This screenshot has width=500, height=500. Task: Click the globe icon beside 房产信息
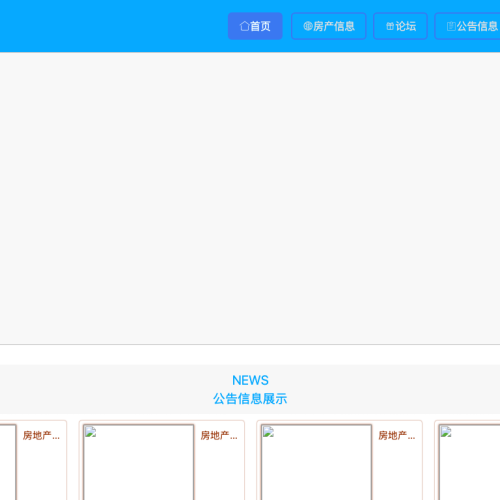(308, 26)
